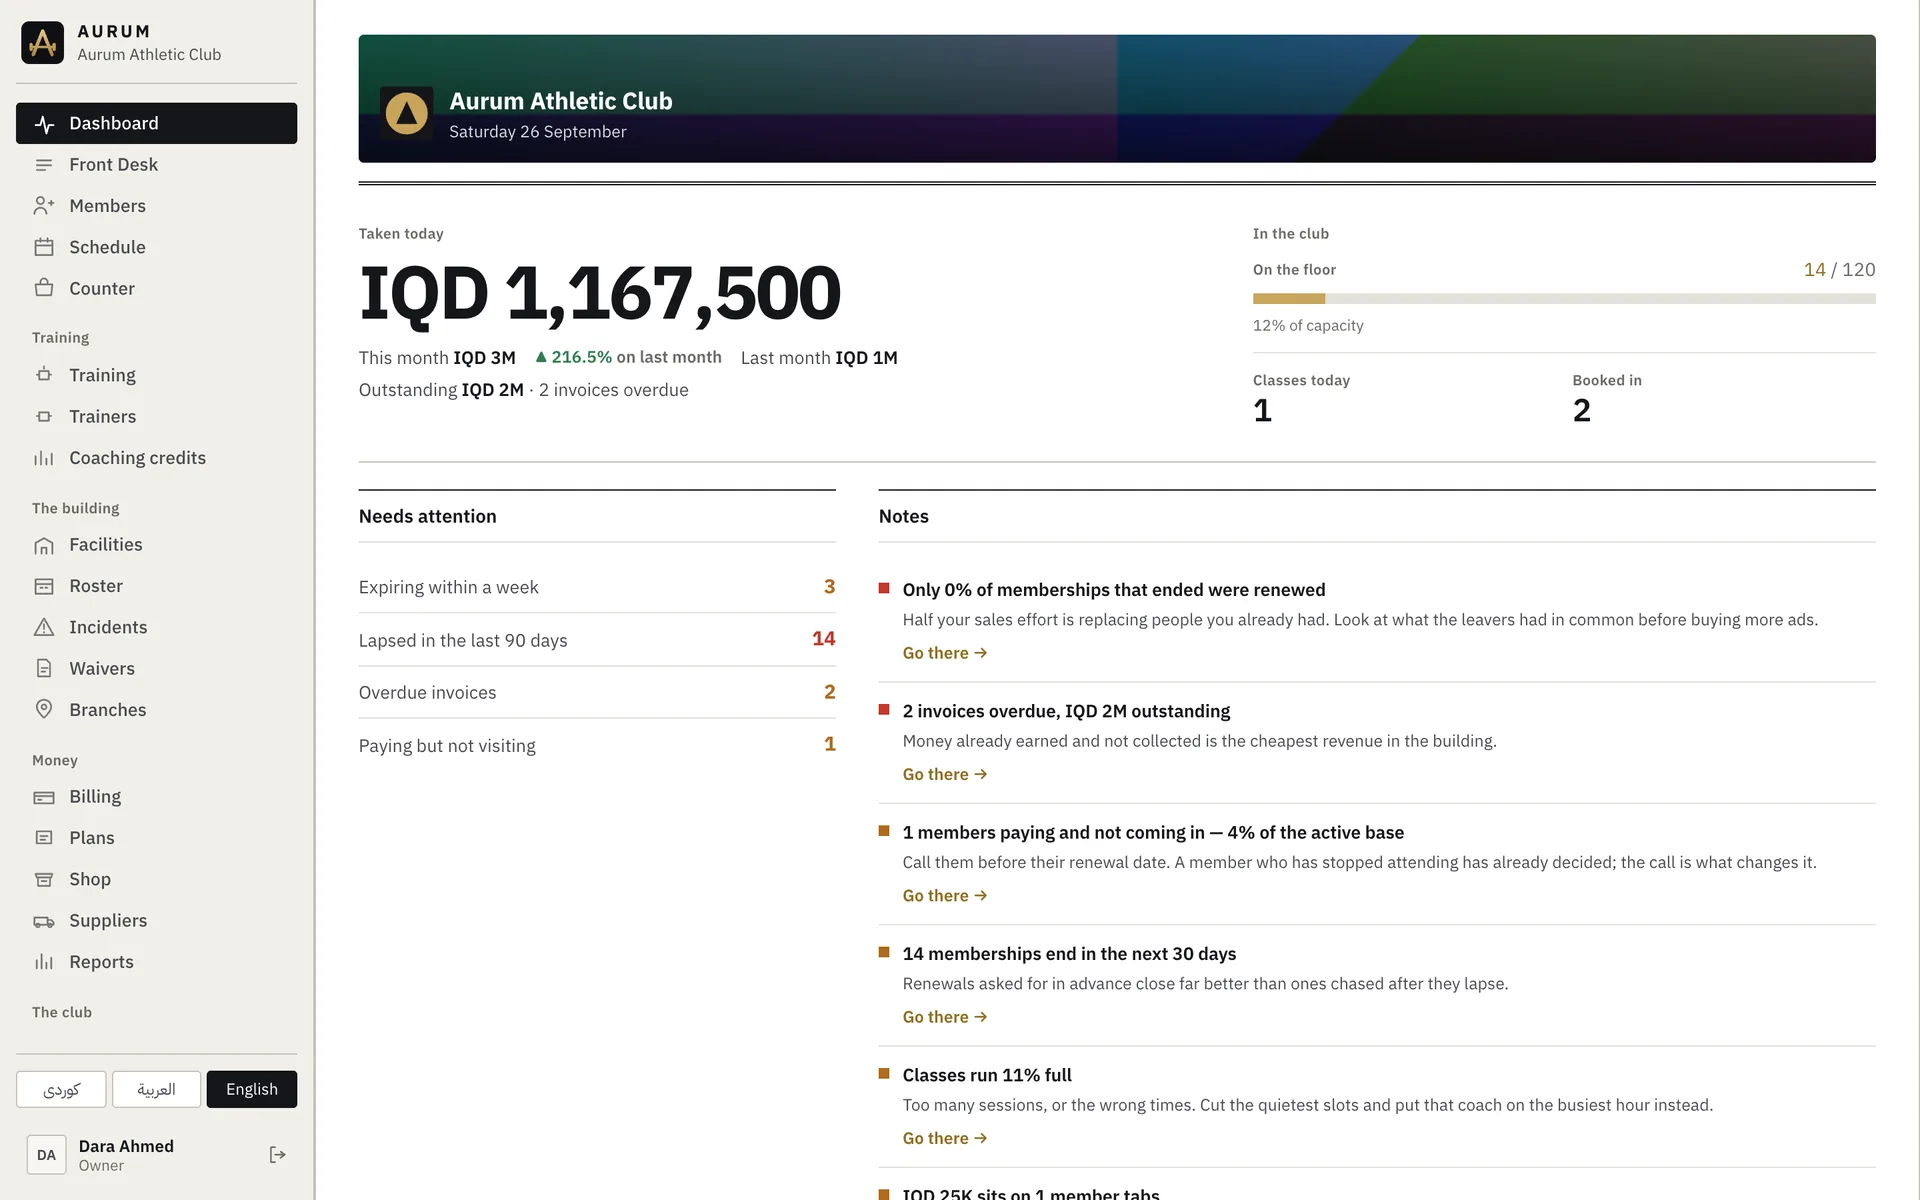This screenshot has width=1920, height=1200.
Task: Navigate to Schedule
Action: point(156,247)
